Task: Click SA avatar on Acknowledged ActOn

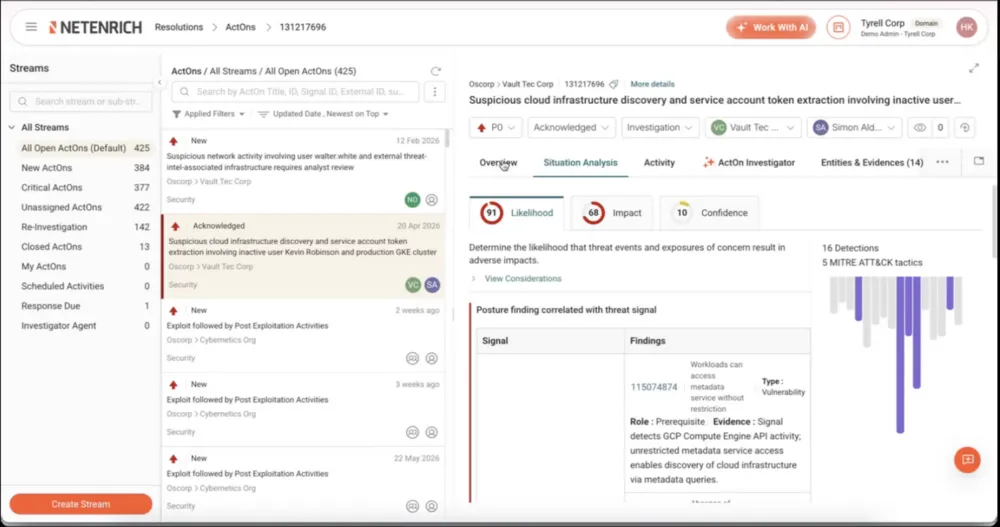Action: pos(432,285)
